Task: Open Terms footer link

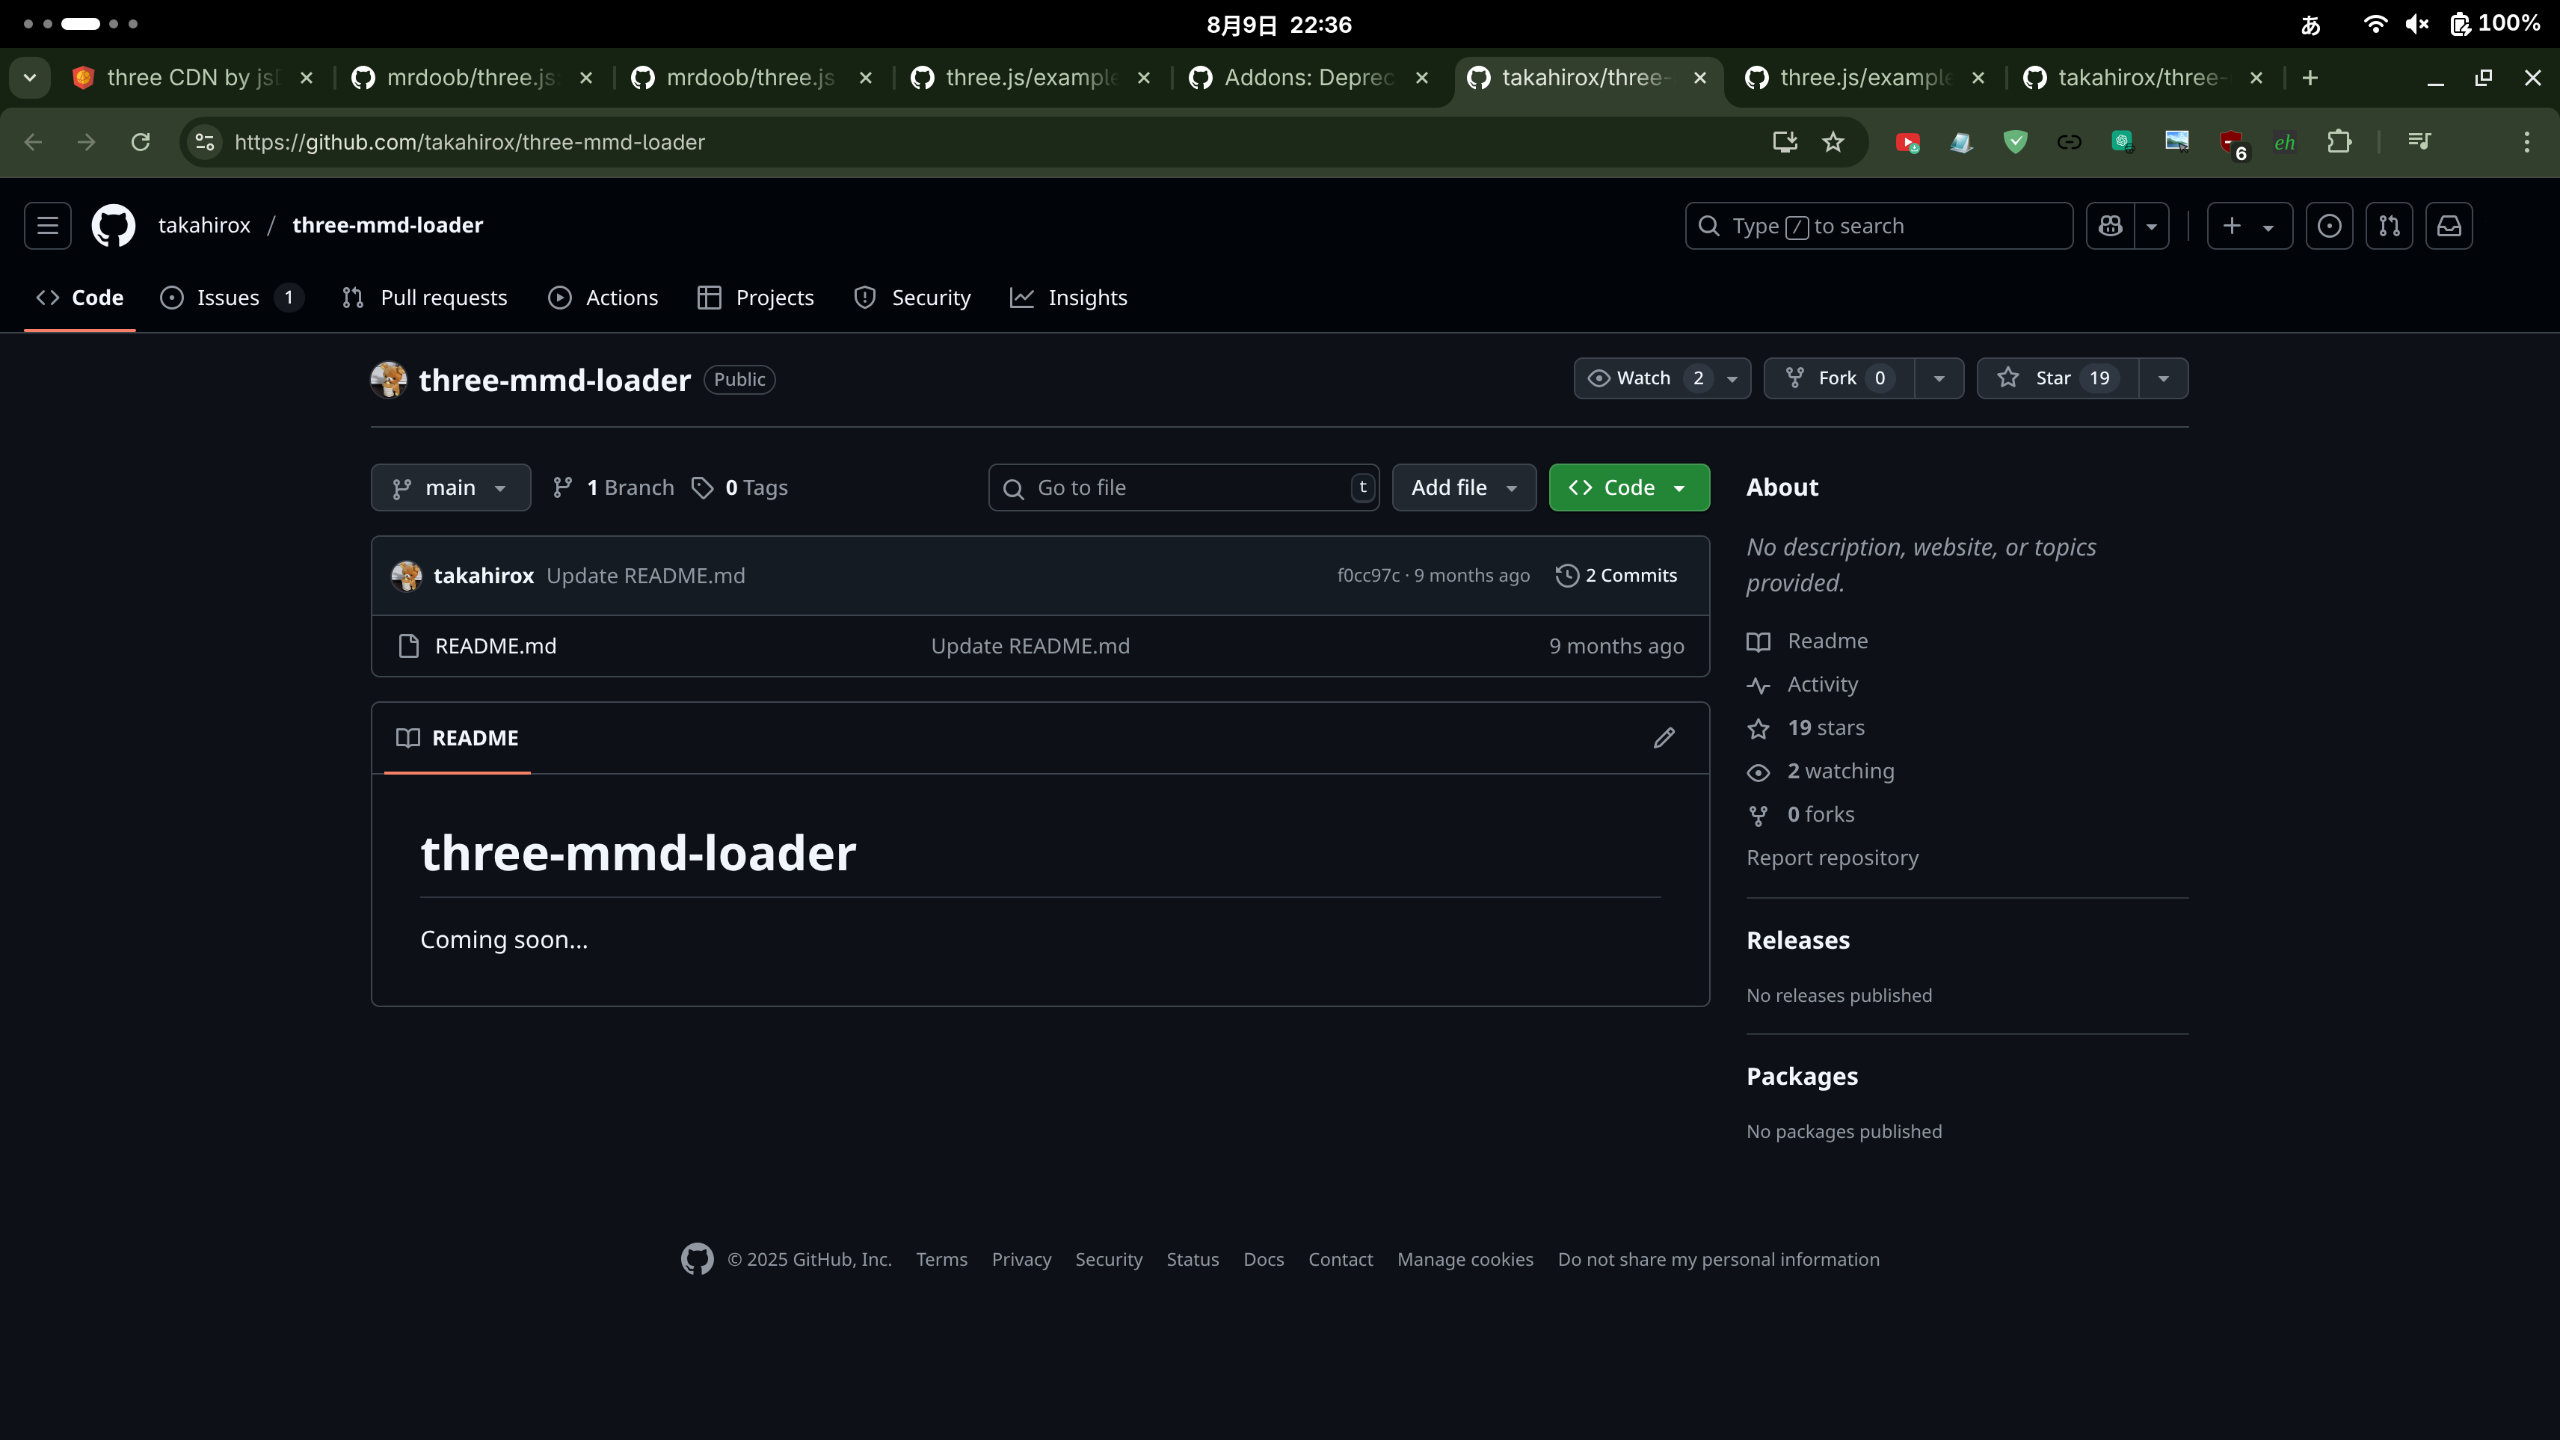Action: click(x=941, y=1260)
